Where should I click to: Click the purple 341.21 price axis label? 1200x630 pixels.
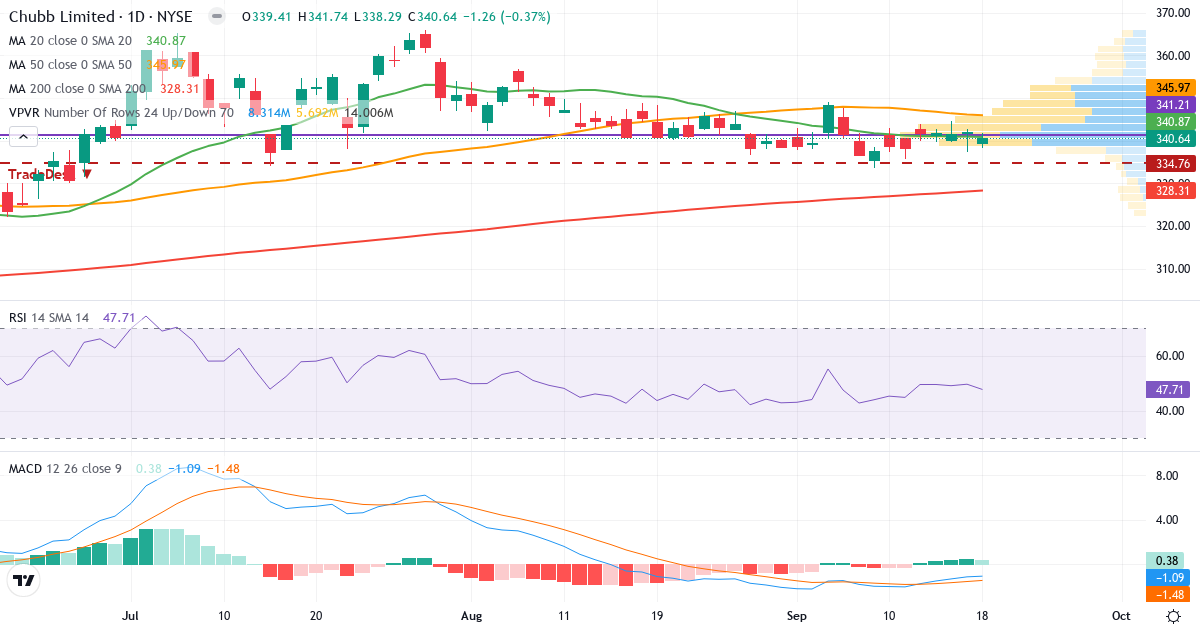click(1171, 104)
